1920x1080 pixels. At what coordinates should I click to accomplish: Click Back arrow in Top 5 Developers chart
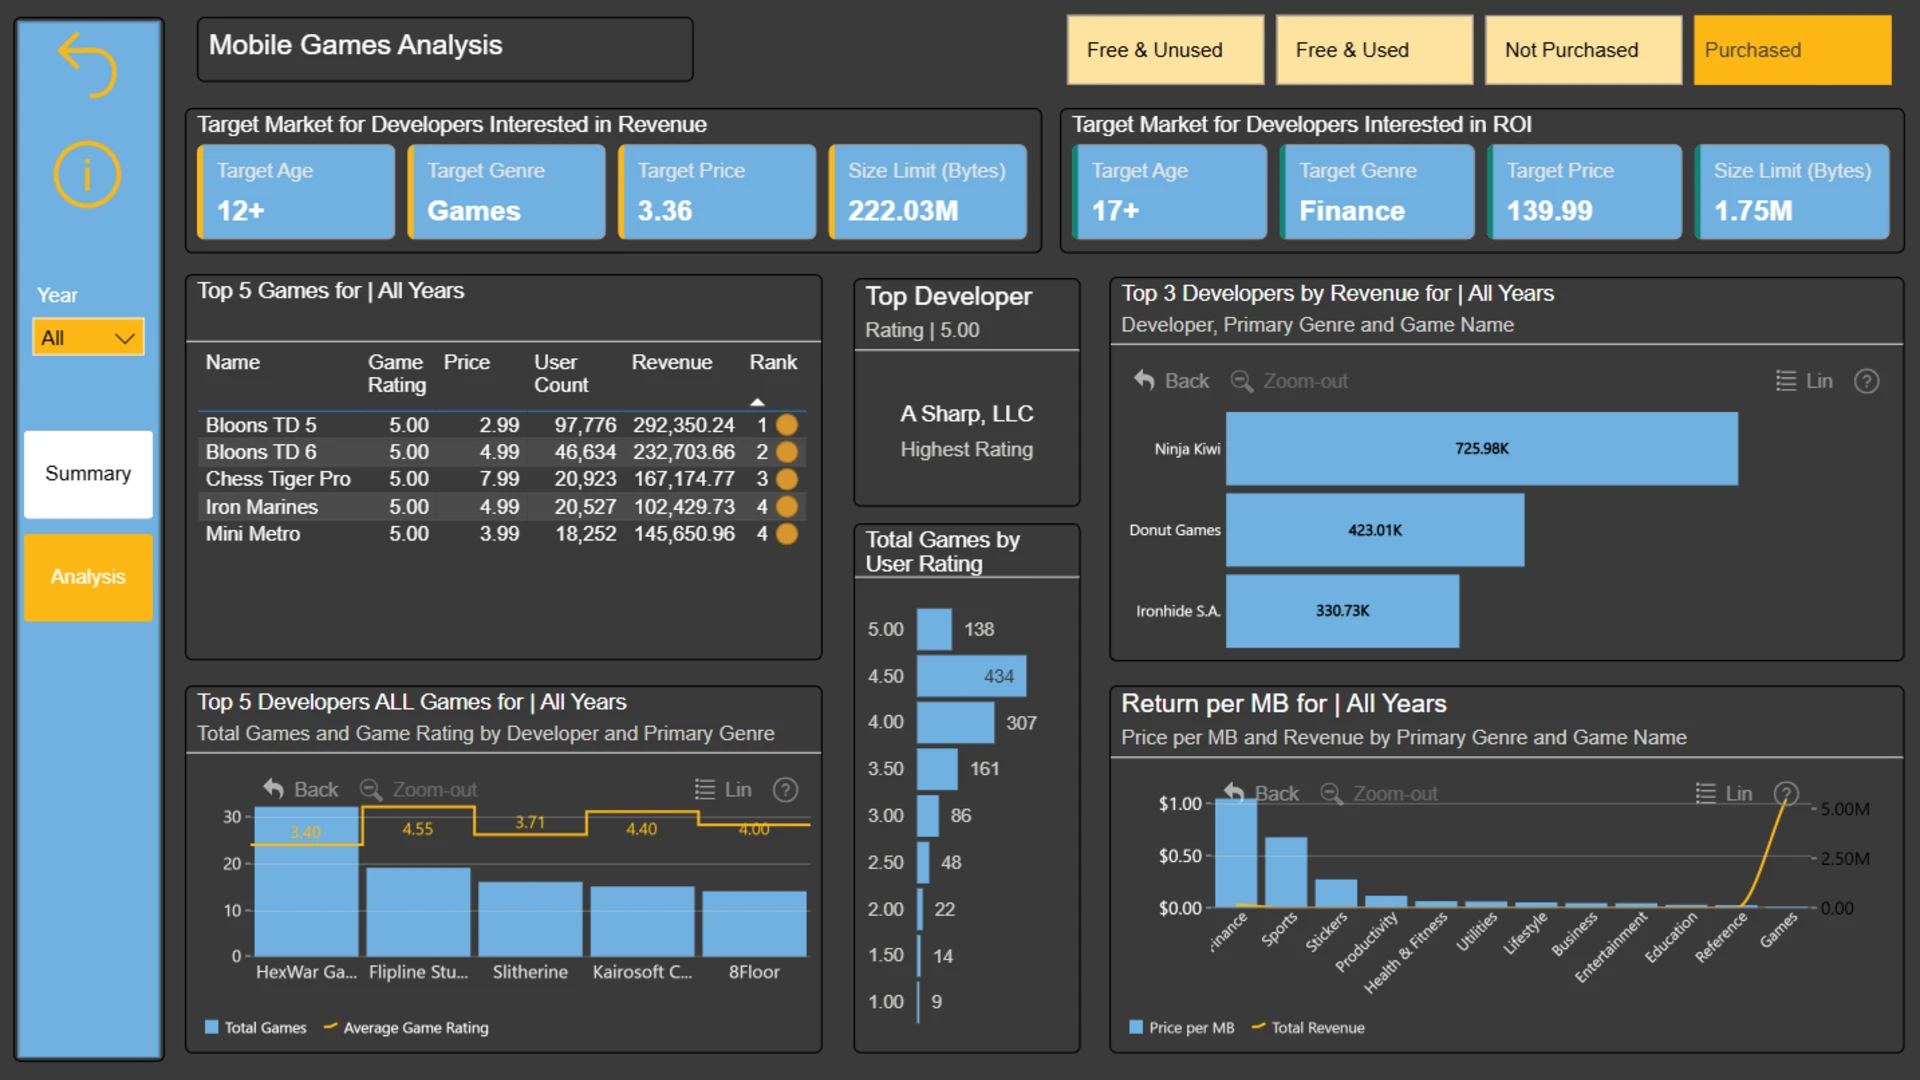[274, 789]
